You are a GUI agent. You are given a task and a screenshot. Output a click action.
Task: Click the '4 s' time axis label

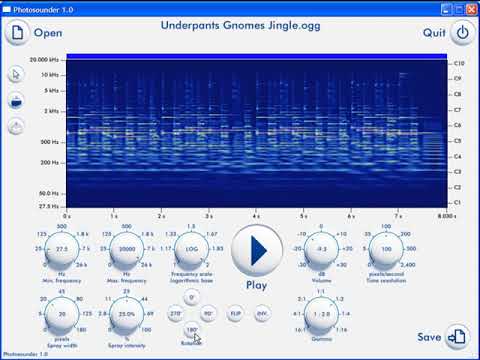(256, 216)
